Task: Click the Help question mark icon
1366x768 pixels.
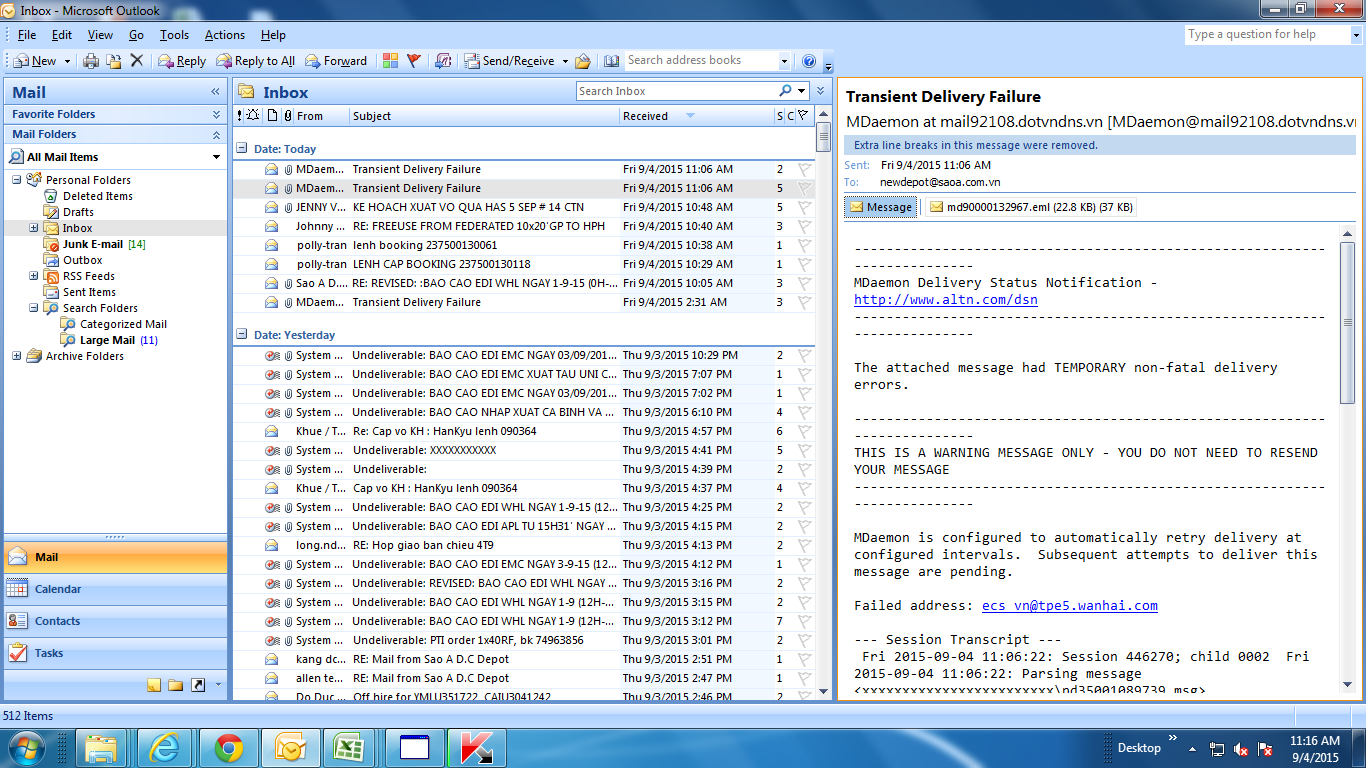Action: pos(809,61)
